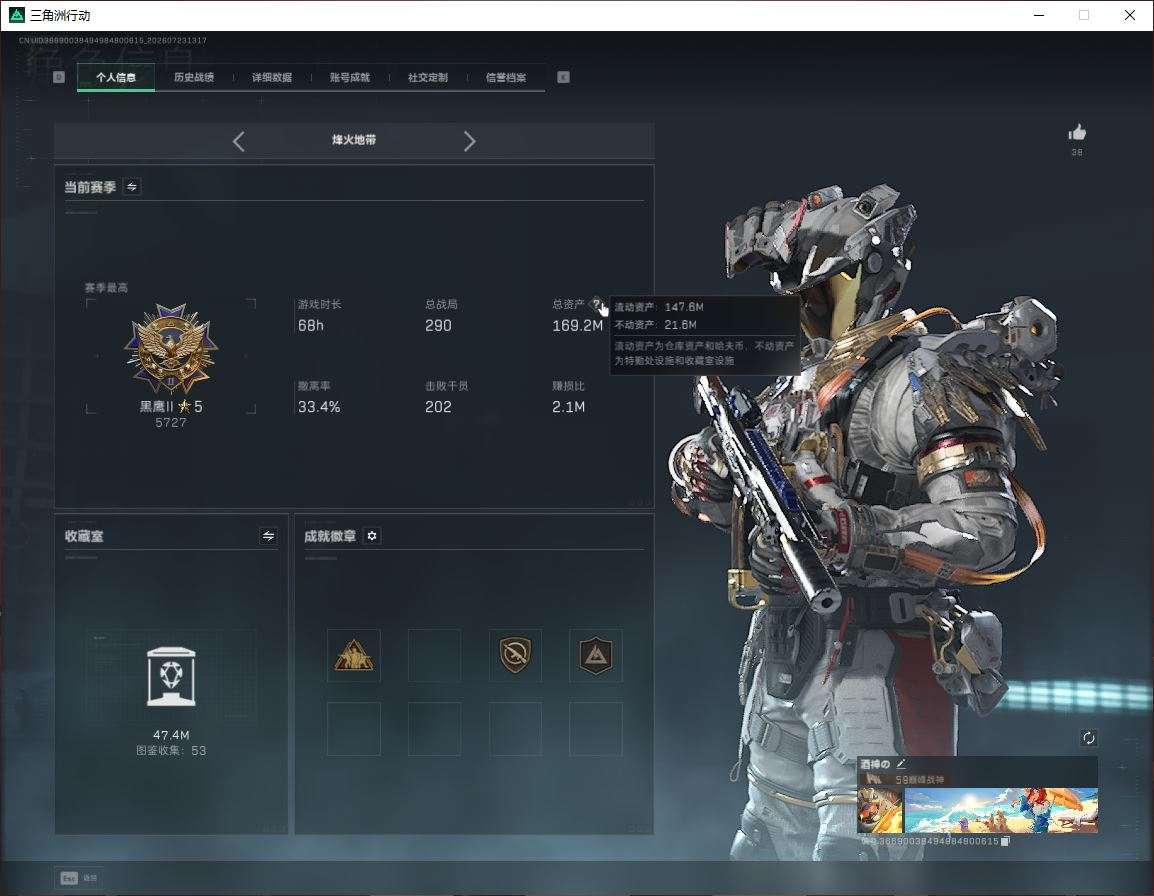Switch to the 历史战绩 tab
The height and width of the screenshot is (896, 1154).
(194, 77)
